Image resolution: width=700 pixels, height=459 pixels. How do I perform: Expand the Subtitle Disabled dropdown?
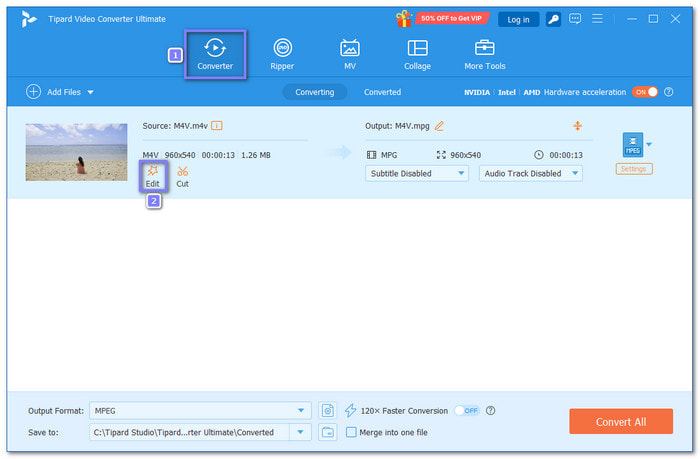417,173
